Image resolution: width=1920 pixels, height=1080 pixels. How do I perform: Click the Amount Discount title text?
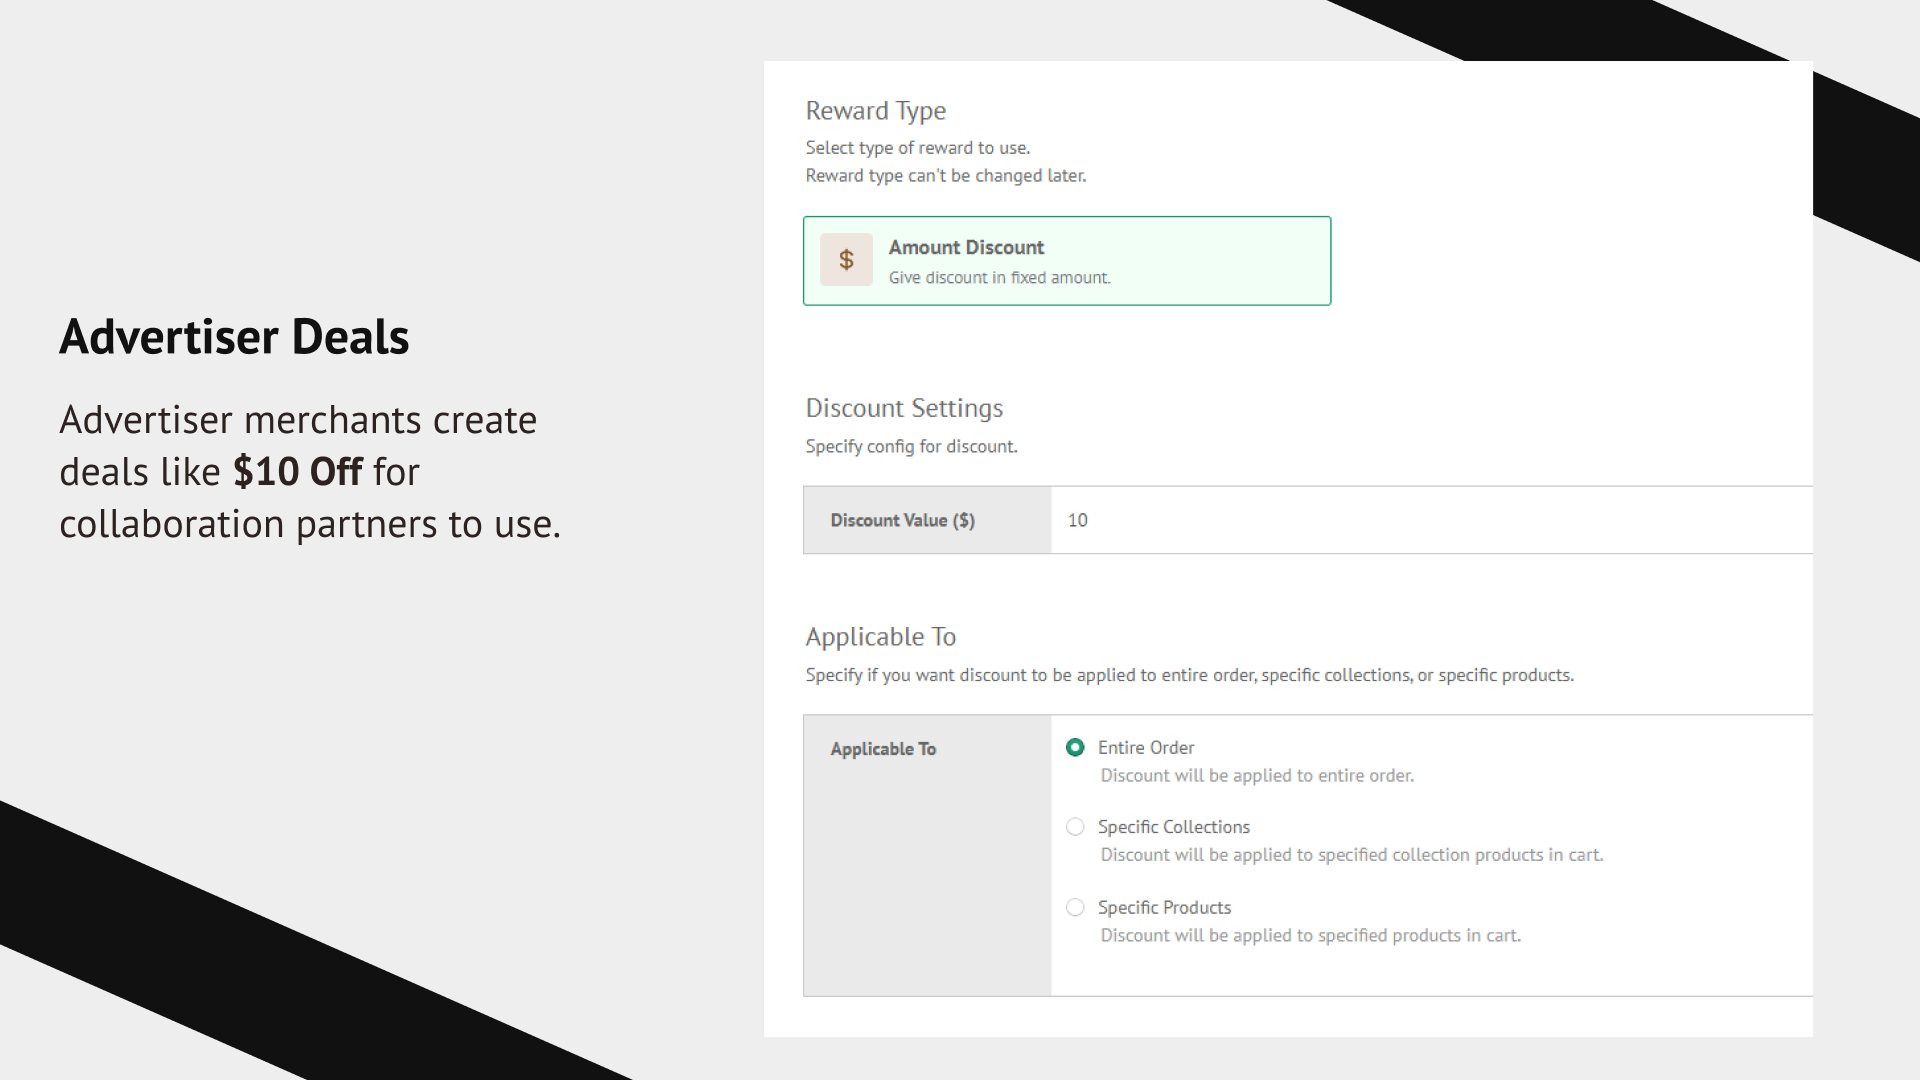[x=965, y=247]
